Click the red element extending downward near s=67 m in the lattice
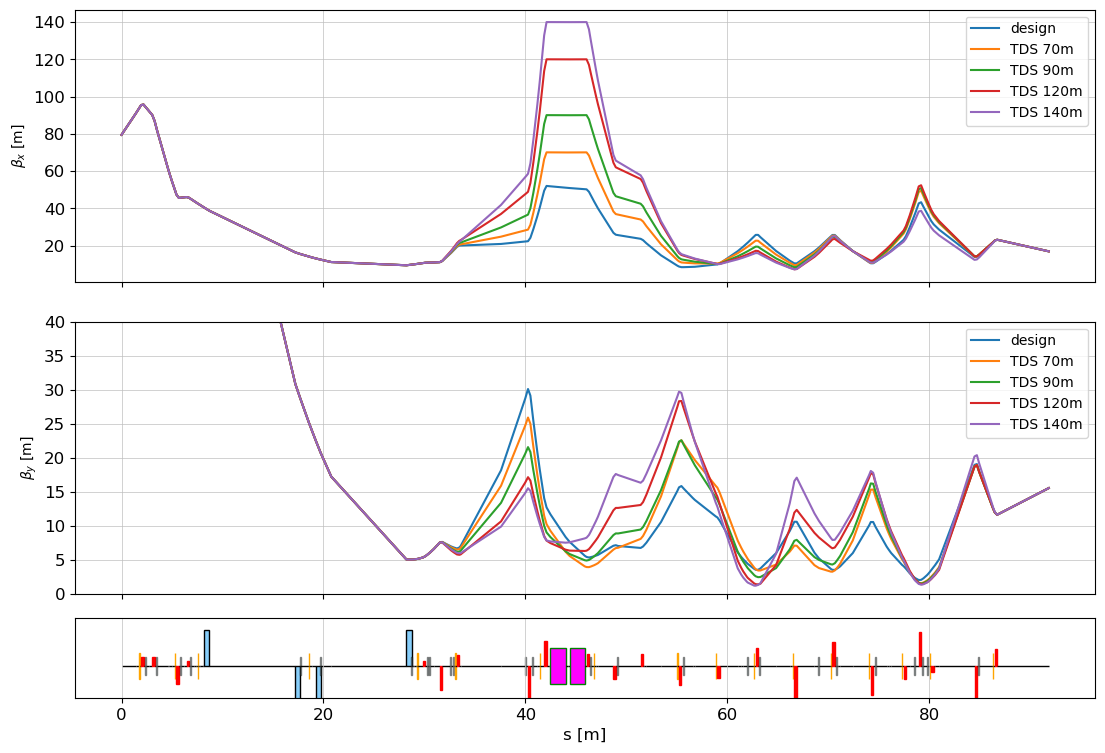Image resolution: width=1105 pixels, height=753 pixels. [796, 682]
